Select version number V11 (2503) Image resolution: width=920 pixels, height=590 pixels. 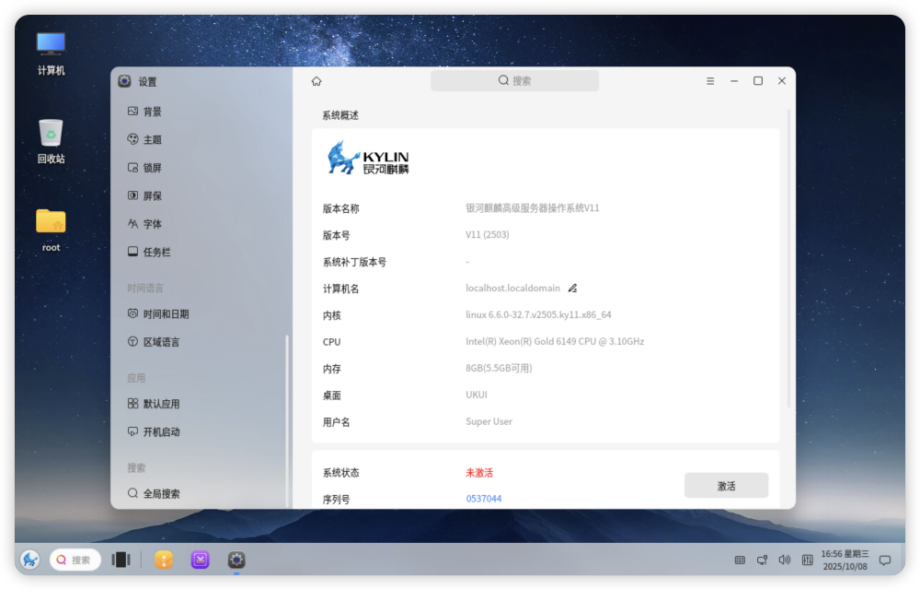(x=487, y=235)
